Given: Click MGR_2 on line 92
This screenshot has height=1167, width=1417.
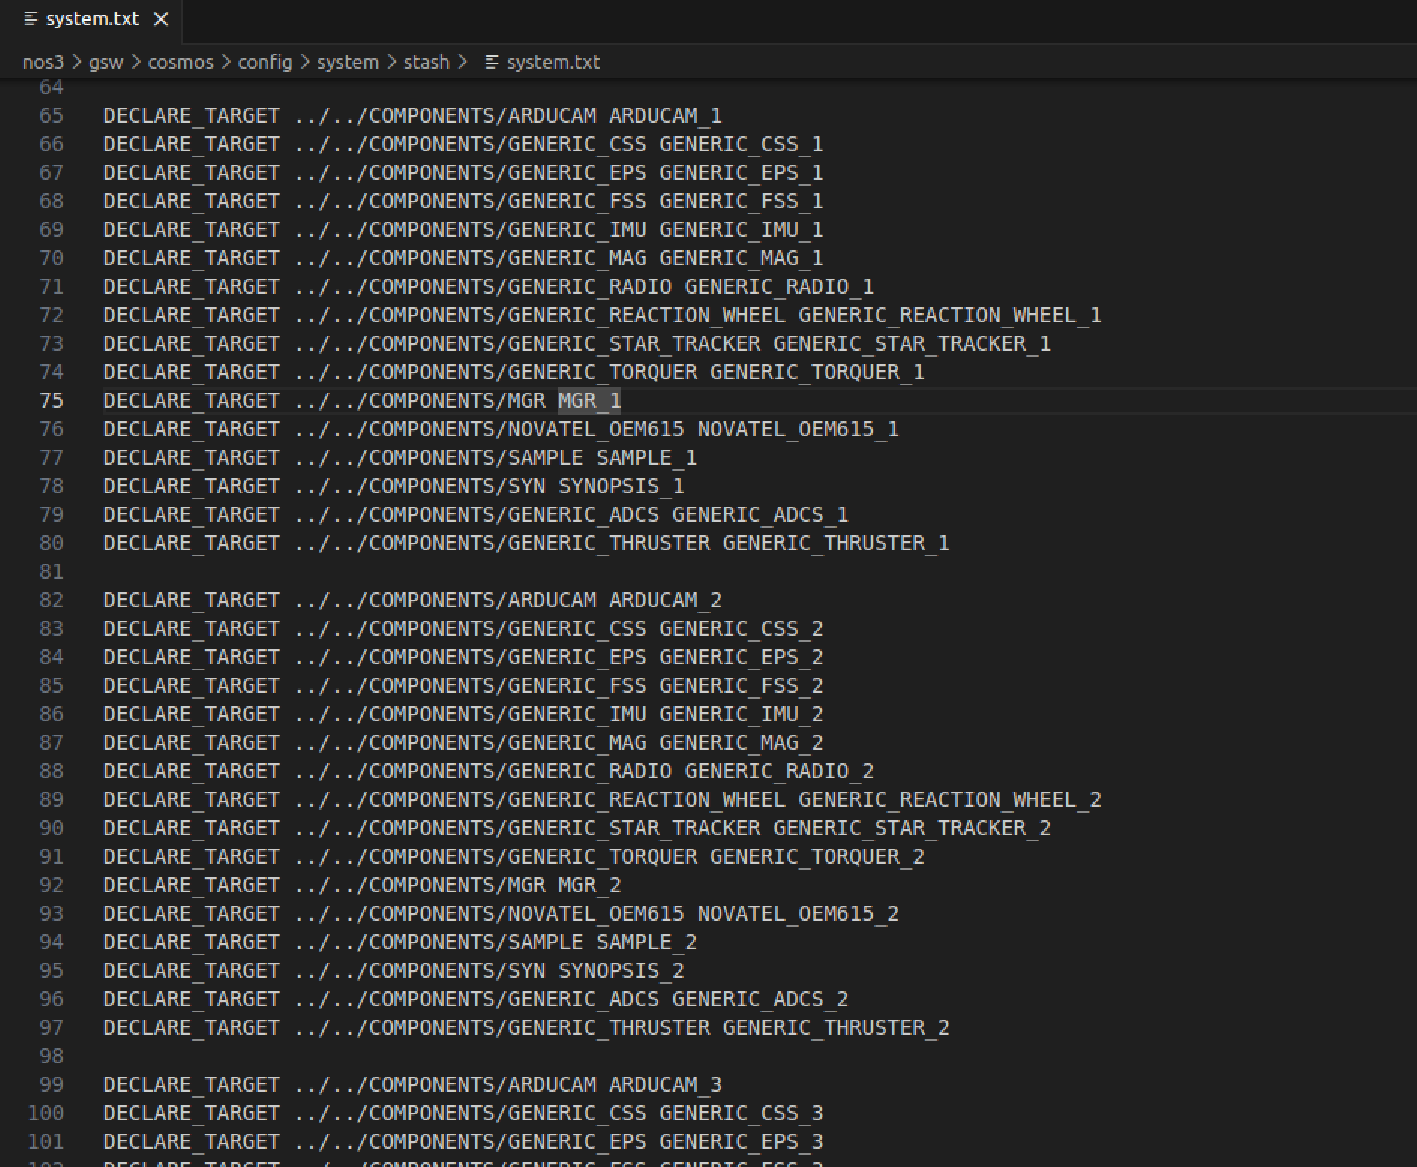Looking at the screenshot, I should (590, 885).
